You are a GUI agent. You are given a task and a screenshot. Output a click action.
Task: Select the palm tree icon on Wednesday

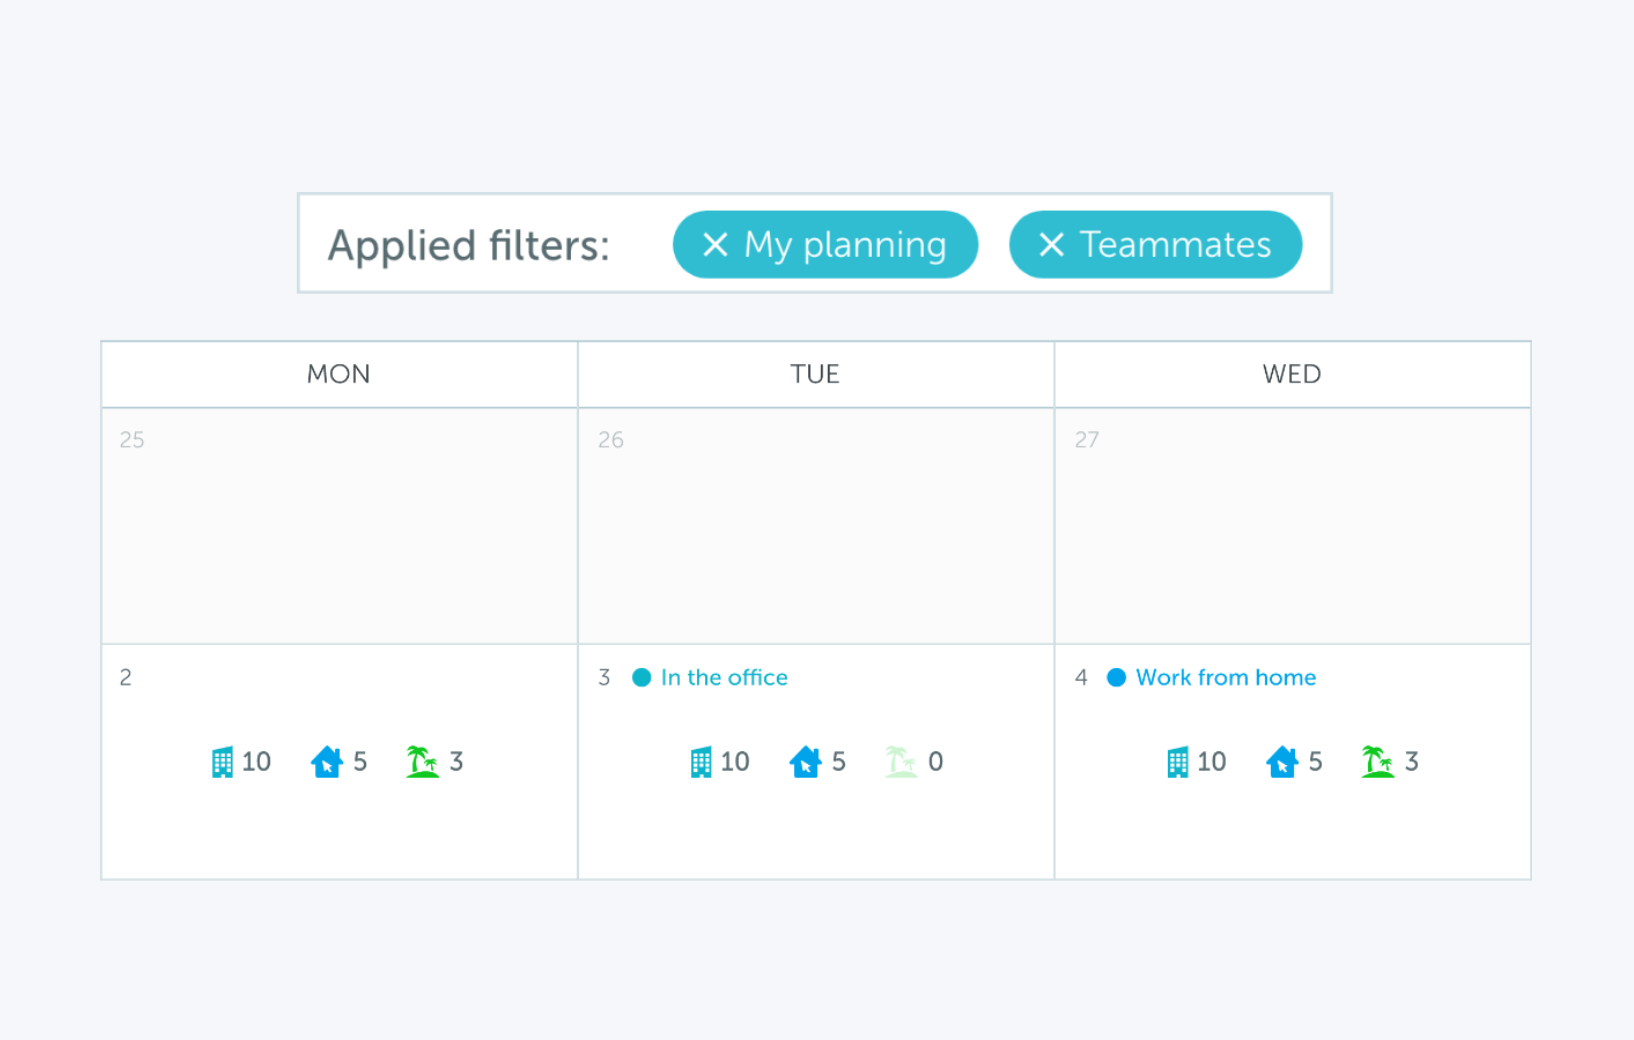pos(1378,761)
